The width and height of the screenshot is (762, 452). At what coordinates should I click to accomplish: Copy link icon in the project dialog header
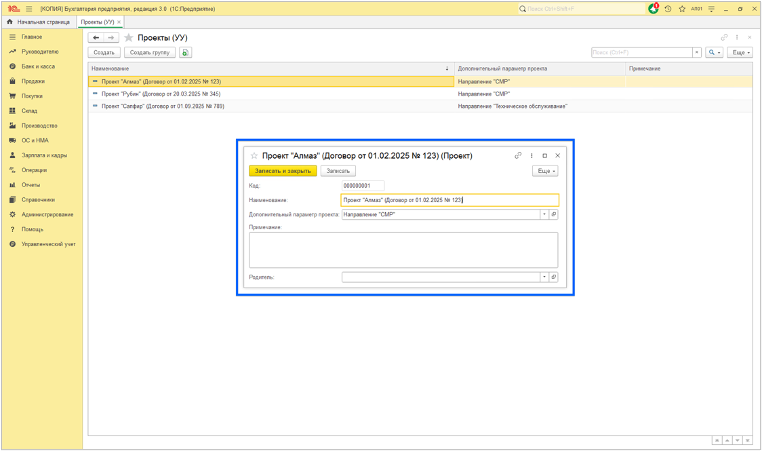518,156
